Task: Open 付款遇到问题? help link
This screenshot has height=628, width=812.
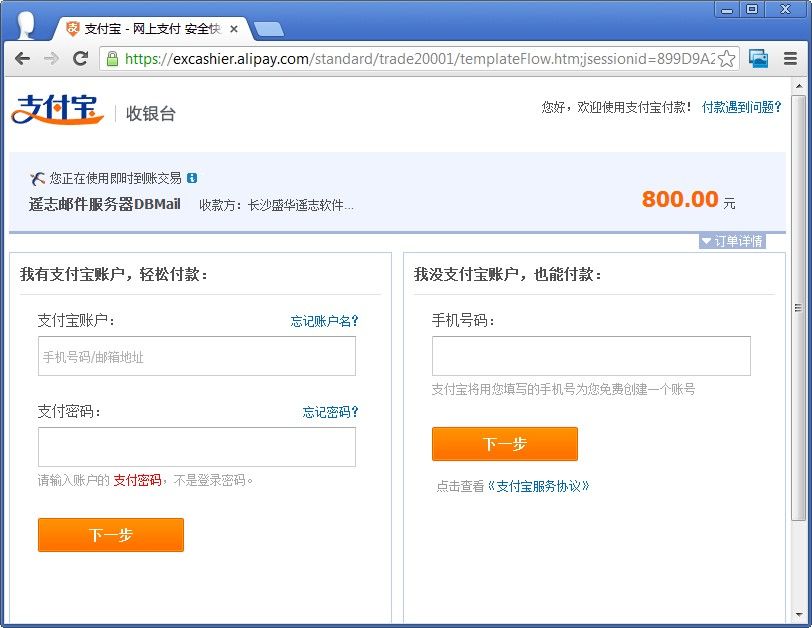Action: 741,107
